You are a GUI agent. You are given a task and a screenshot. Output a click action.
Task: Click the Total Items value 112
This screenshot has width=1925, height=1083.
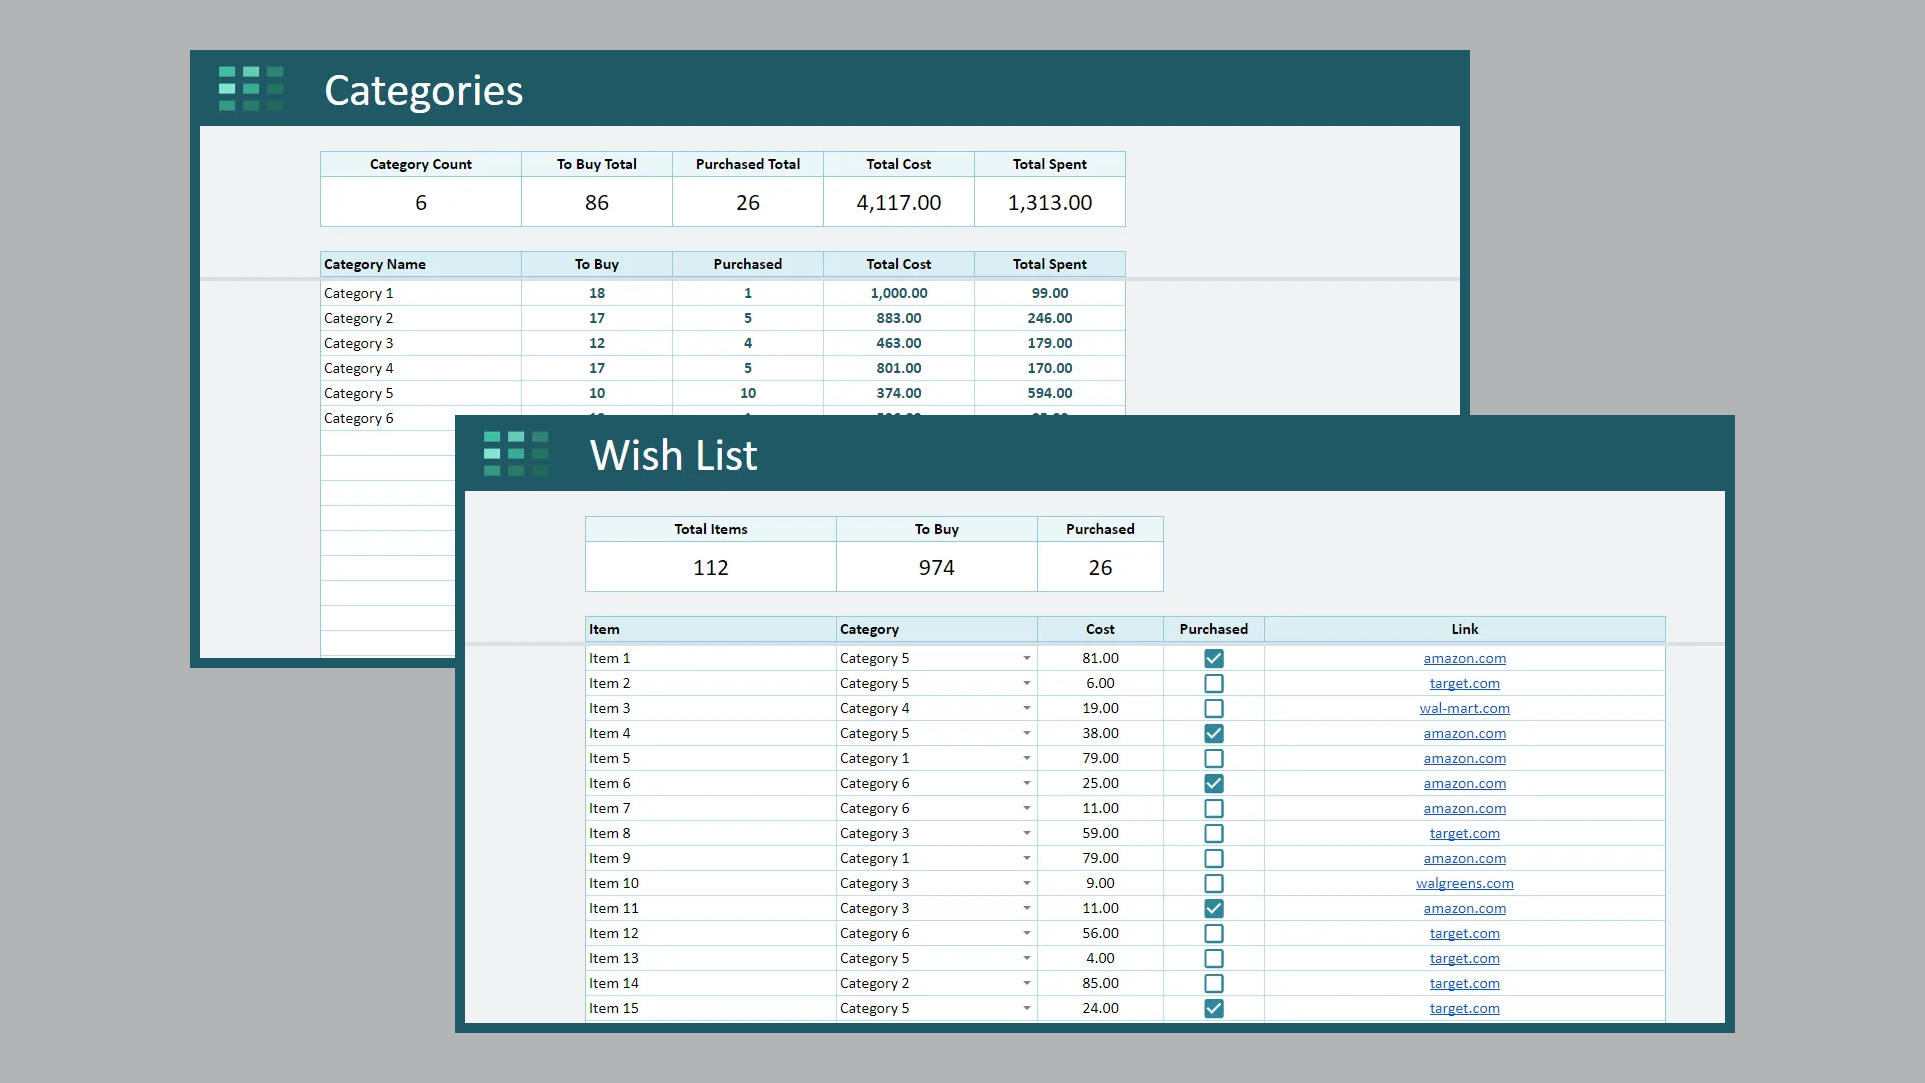pyautogui.click(x=710, y=567)
